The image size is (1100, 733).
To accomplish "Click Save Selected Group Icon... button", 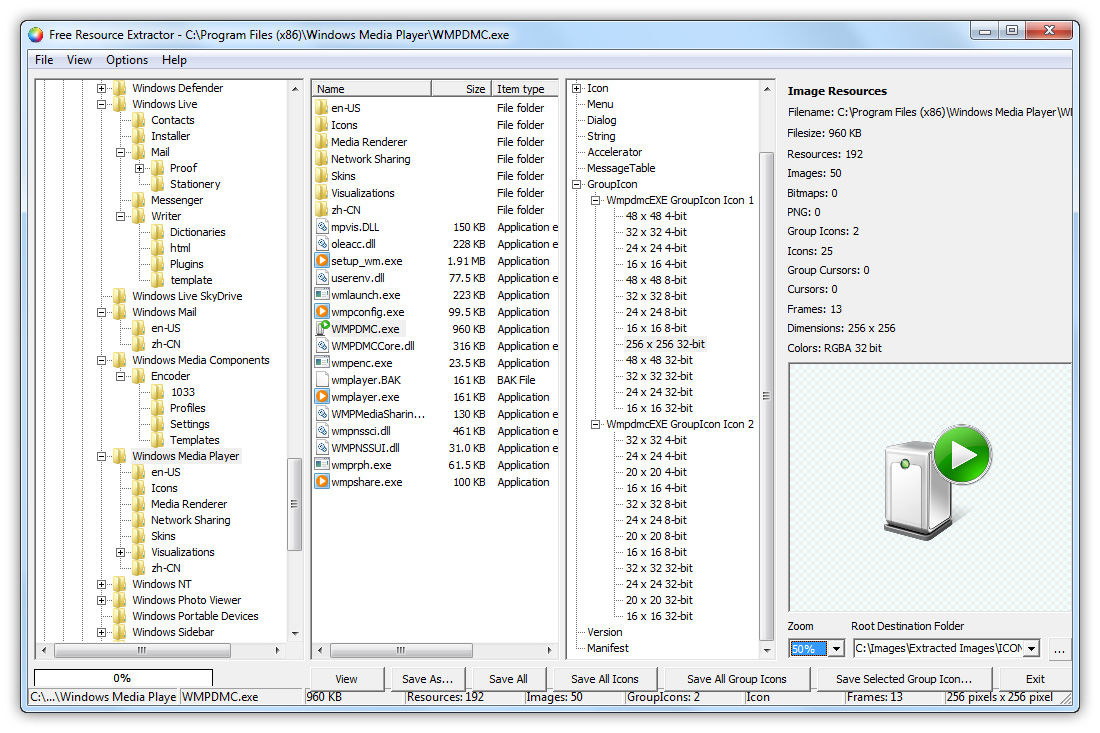I will pyautogui.click(x=904, y=679).
